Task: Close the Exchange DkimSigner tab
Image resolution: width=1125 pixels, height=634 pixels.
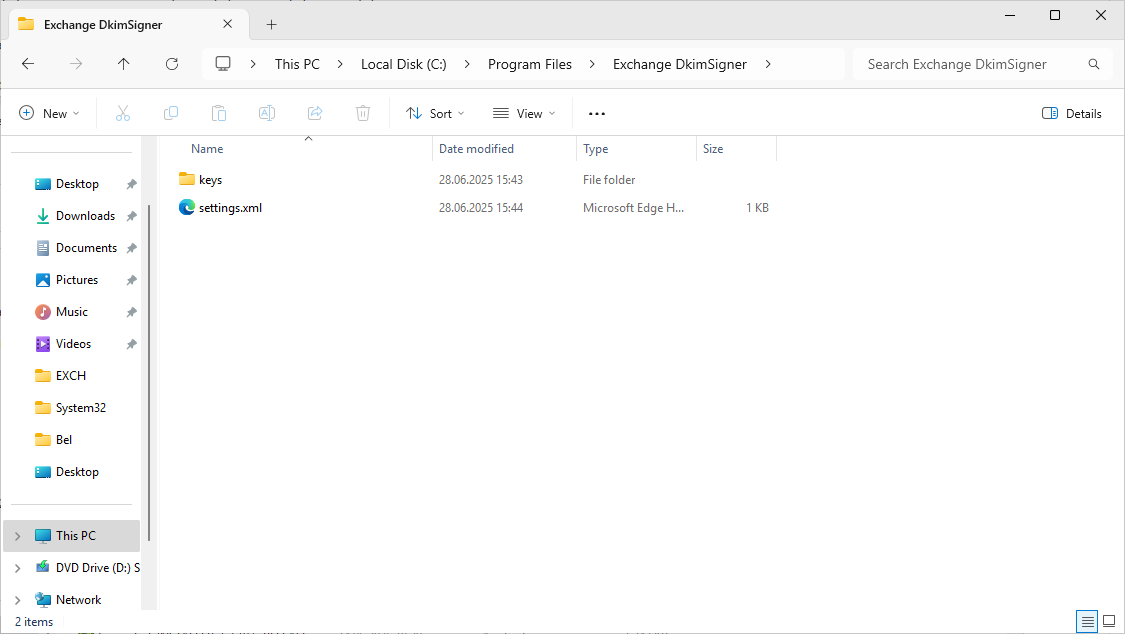Action: coord(227,24)
